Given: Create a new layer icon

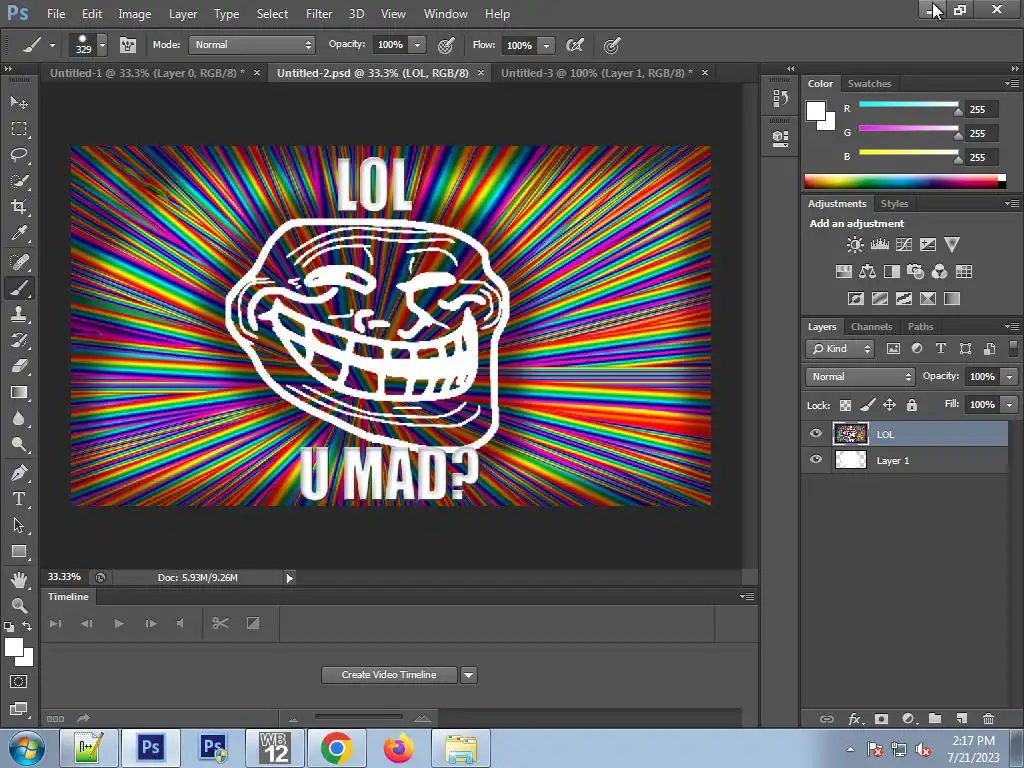Looking at the screenshot, I should [x=961, y=719].
